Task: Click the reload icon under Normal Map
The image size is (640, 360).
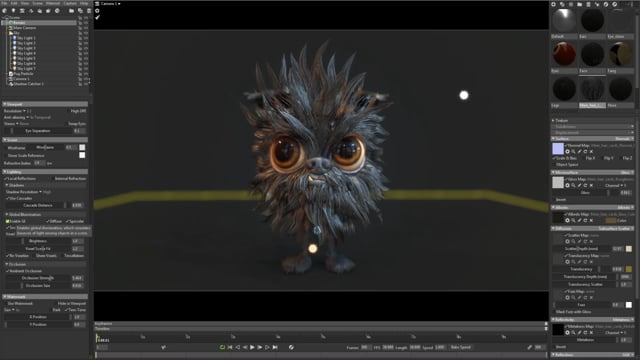Action: point(585,151)
